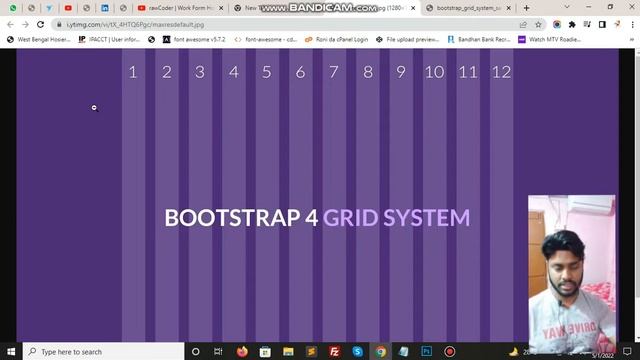
Task: Switch to the pinned LinkedIn tab
Action: click(x=105, y=8)
